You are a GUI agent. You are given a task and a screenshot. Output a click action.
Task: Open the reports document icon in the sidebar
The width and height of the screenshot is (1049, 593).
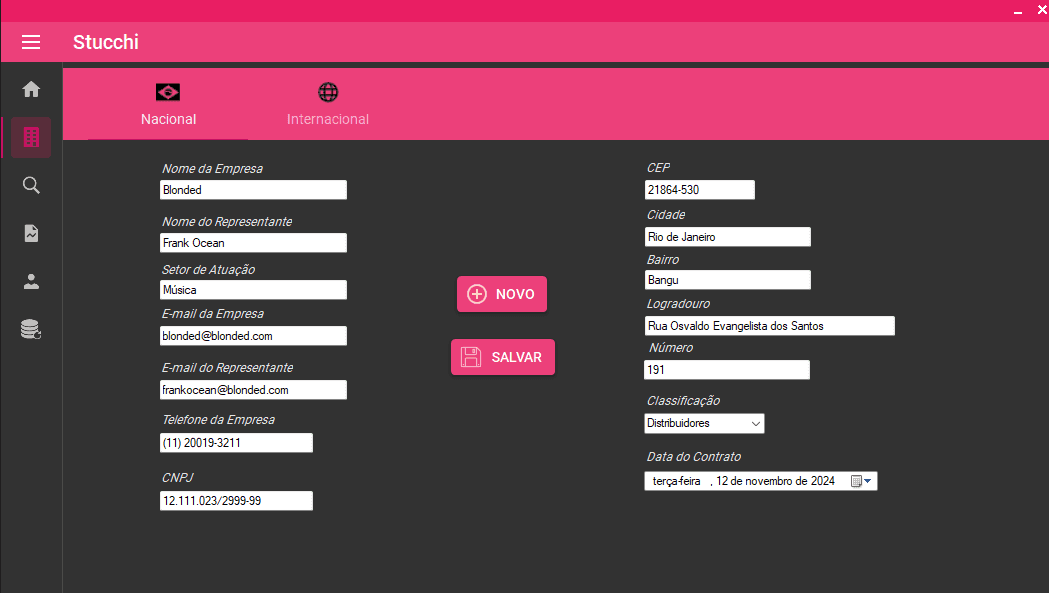click(30, 233)
